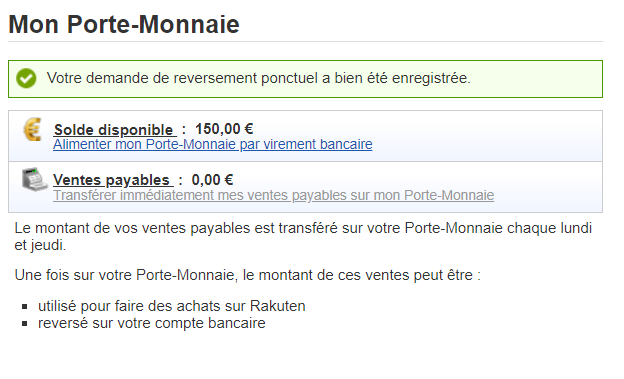
Task: Click the green checkmark success icon
Action: (x=26, y=78)
